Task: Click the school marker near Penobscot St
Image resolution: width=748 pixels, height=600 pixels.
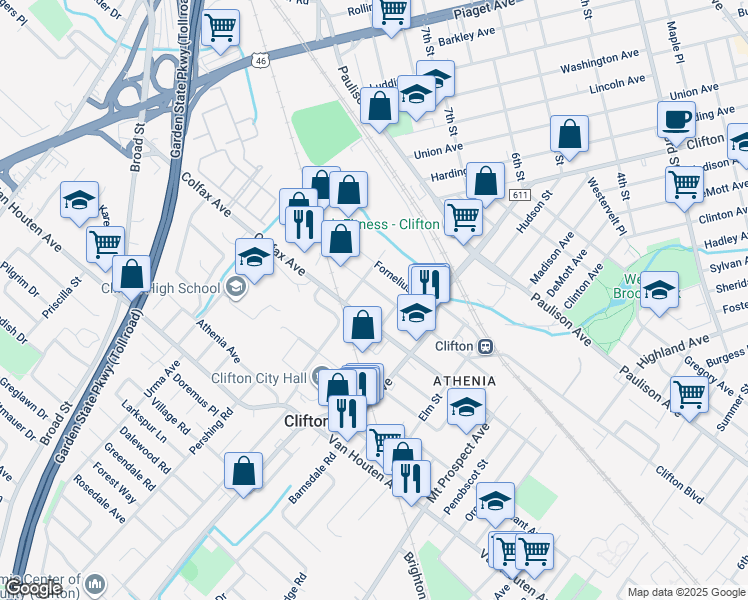Action: click(x=495, y=500)
